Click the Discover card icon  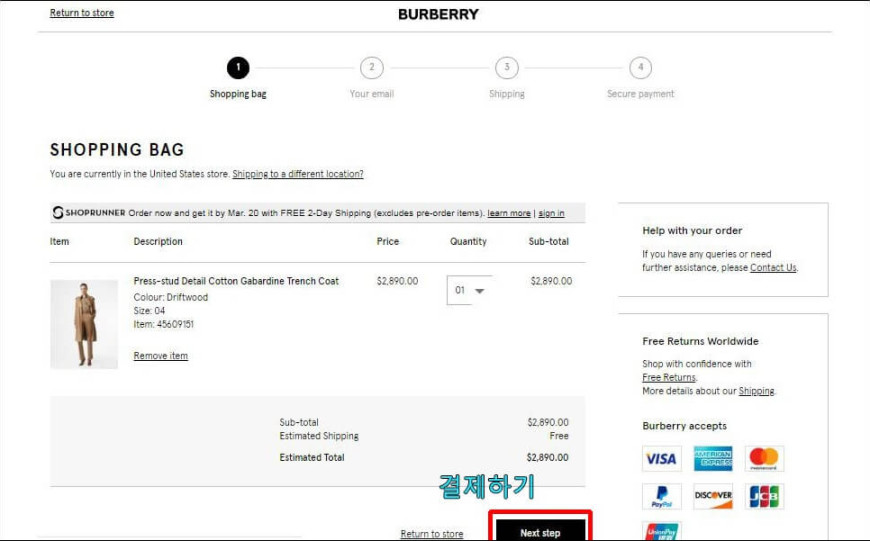click(713, 496)
